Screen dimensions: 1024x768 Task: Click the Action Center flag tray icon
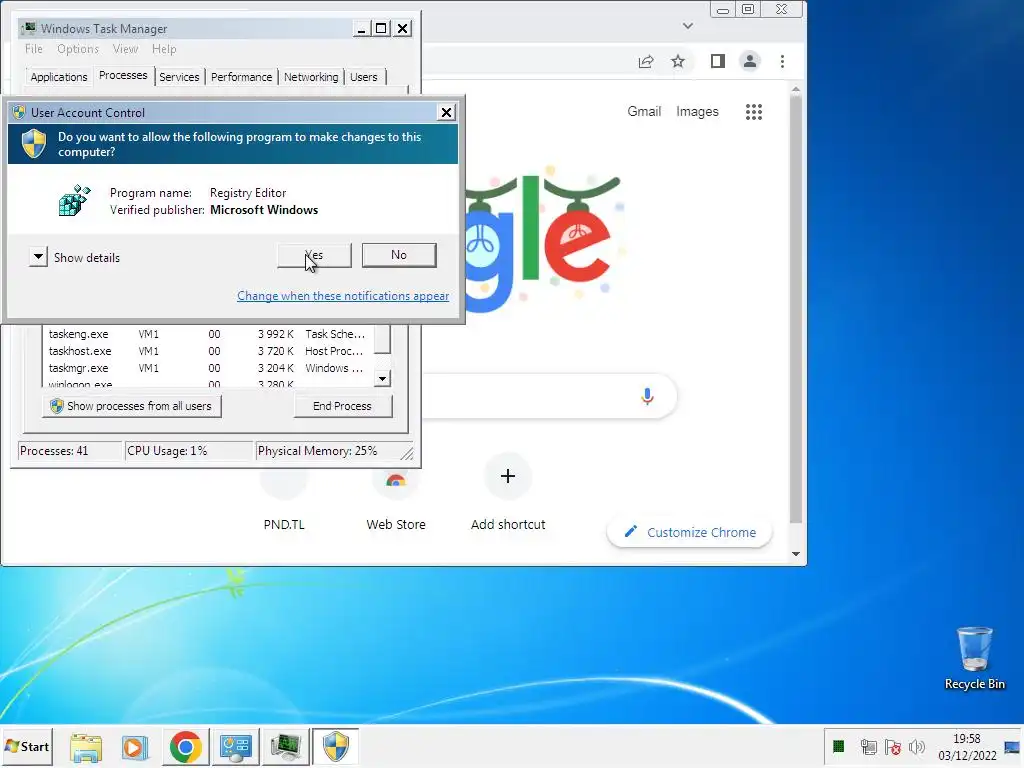tap(893, 746)
